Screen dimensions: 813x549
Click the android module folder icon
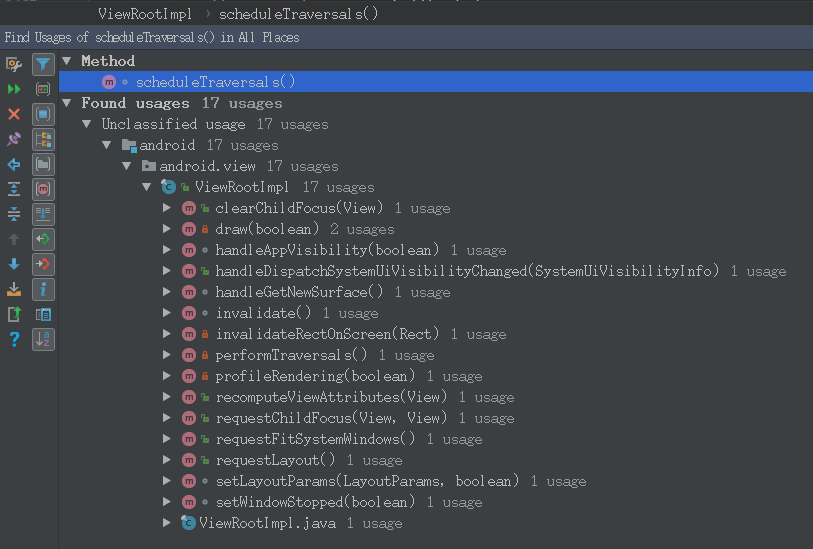coord(129,145)
